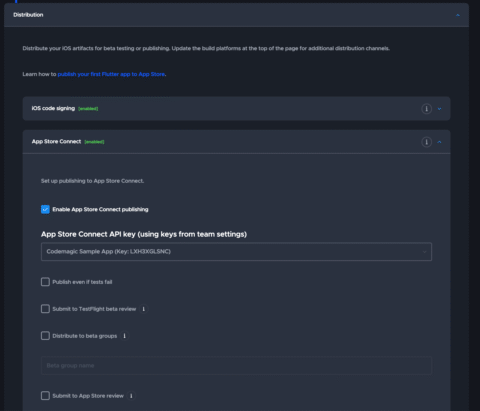The width and height of the screenshot is (480, 411).
Task: Click the iOS code signing title
Action: pos(53,108)
